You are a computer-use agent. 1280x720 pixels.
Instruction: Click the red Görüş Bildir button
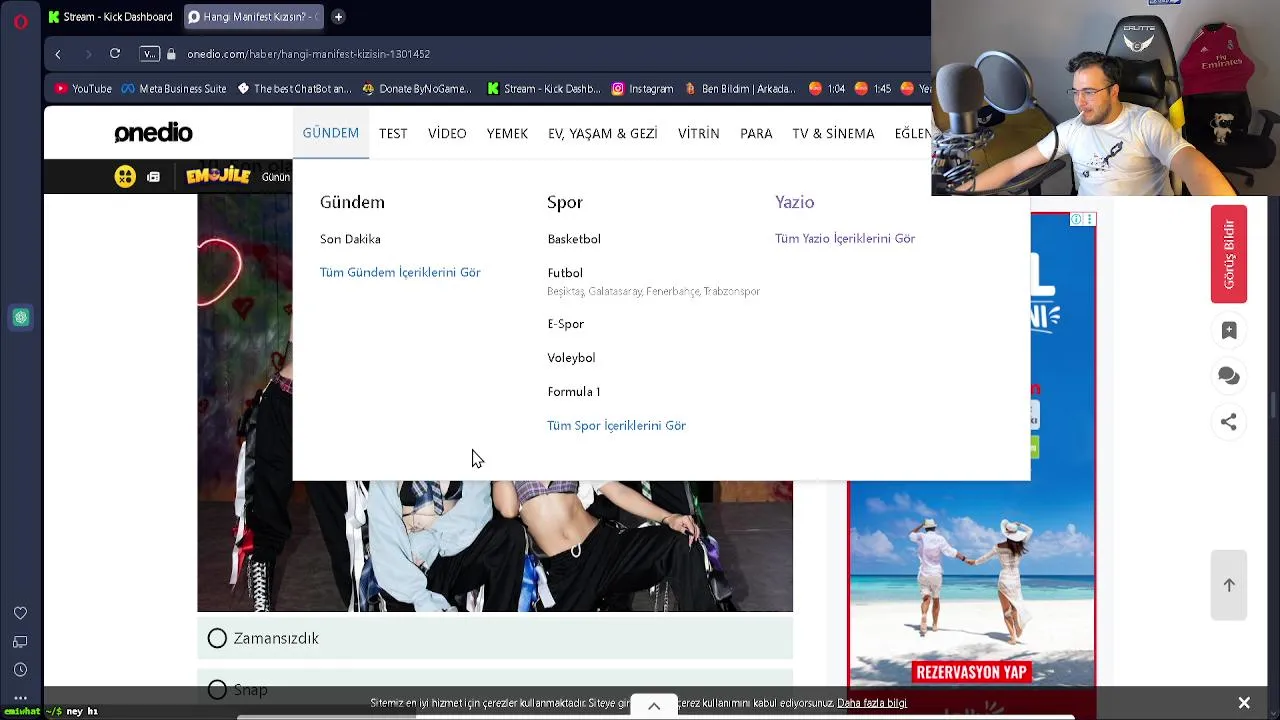point(1229,254)
